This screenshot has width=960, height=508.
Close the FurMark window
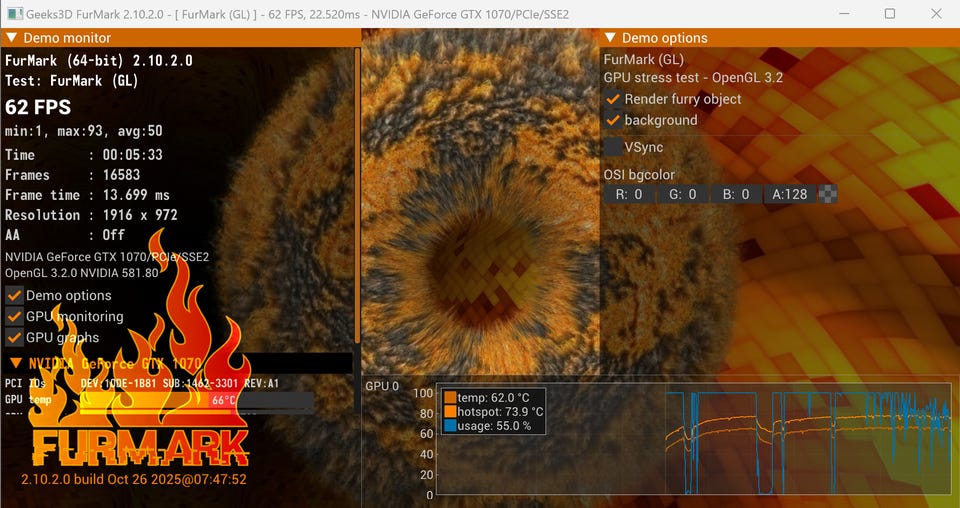click(936, 13)
